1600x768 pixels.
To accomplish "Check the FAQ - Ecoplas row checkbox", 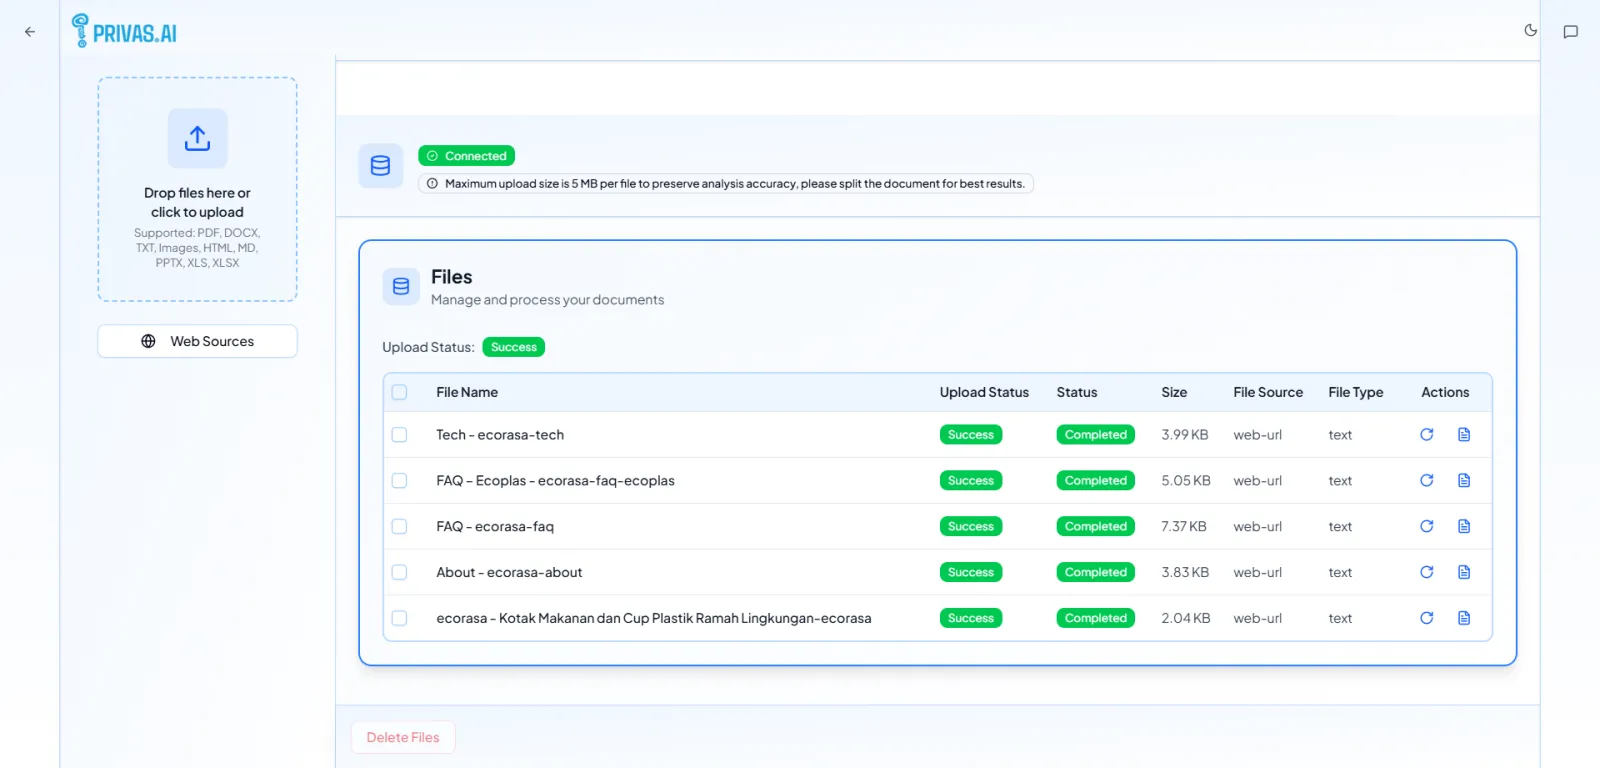I will [399, 481].
